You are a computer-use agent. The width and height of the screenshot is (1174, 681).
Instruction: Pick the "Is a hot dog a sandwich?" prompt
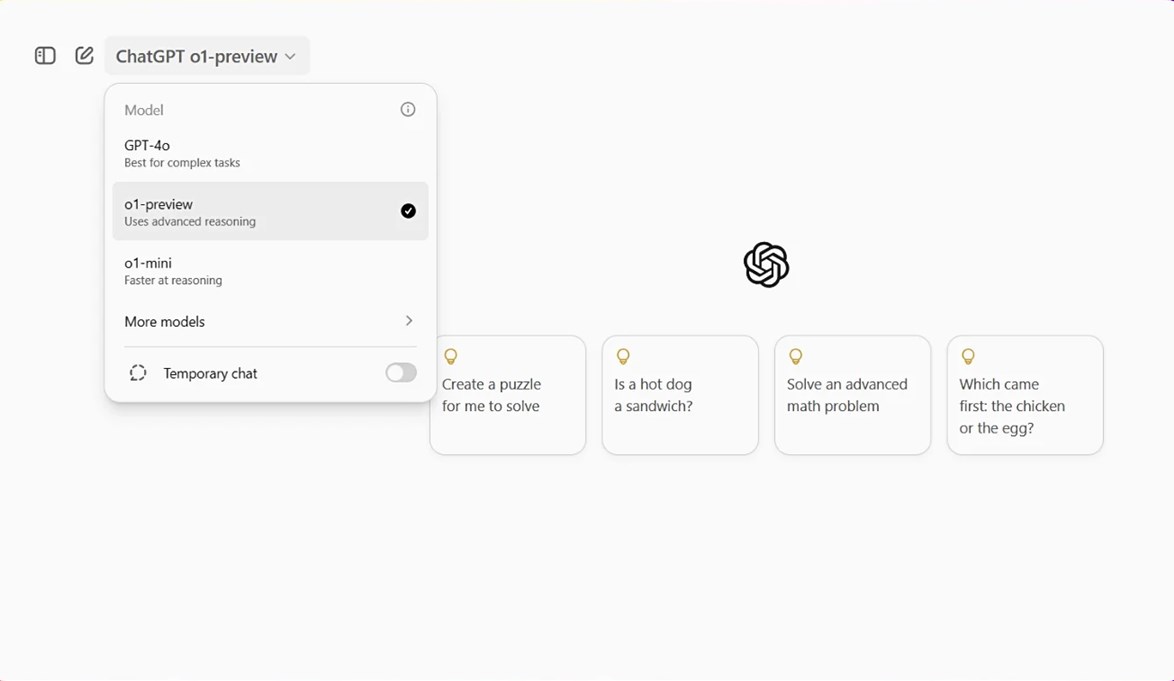[x=680, y=394]
